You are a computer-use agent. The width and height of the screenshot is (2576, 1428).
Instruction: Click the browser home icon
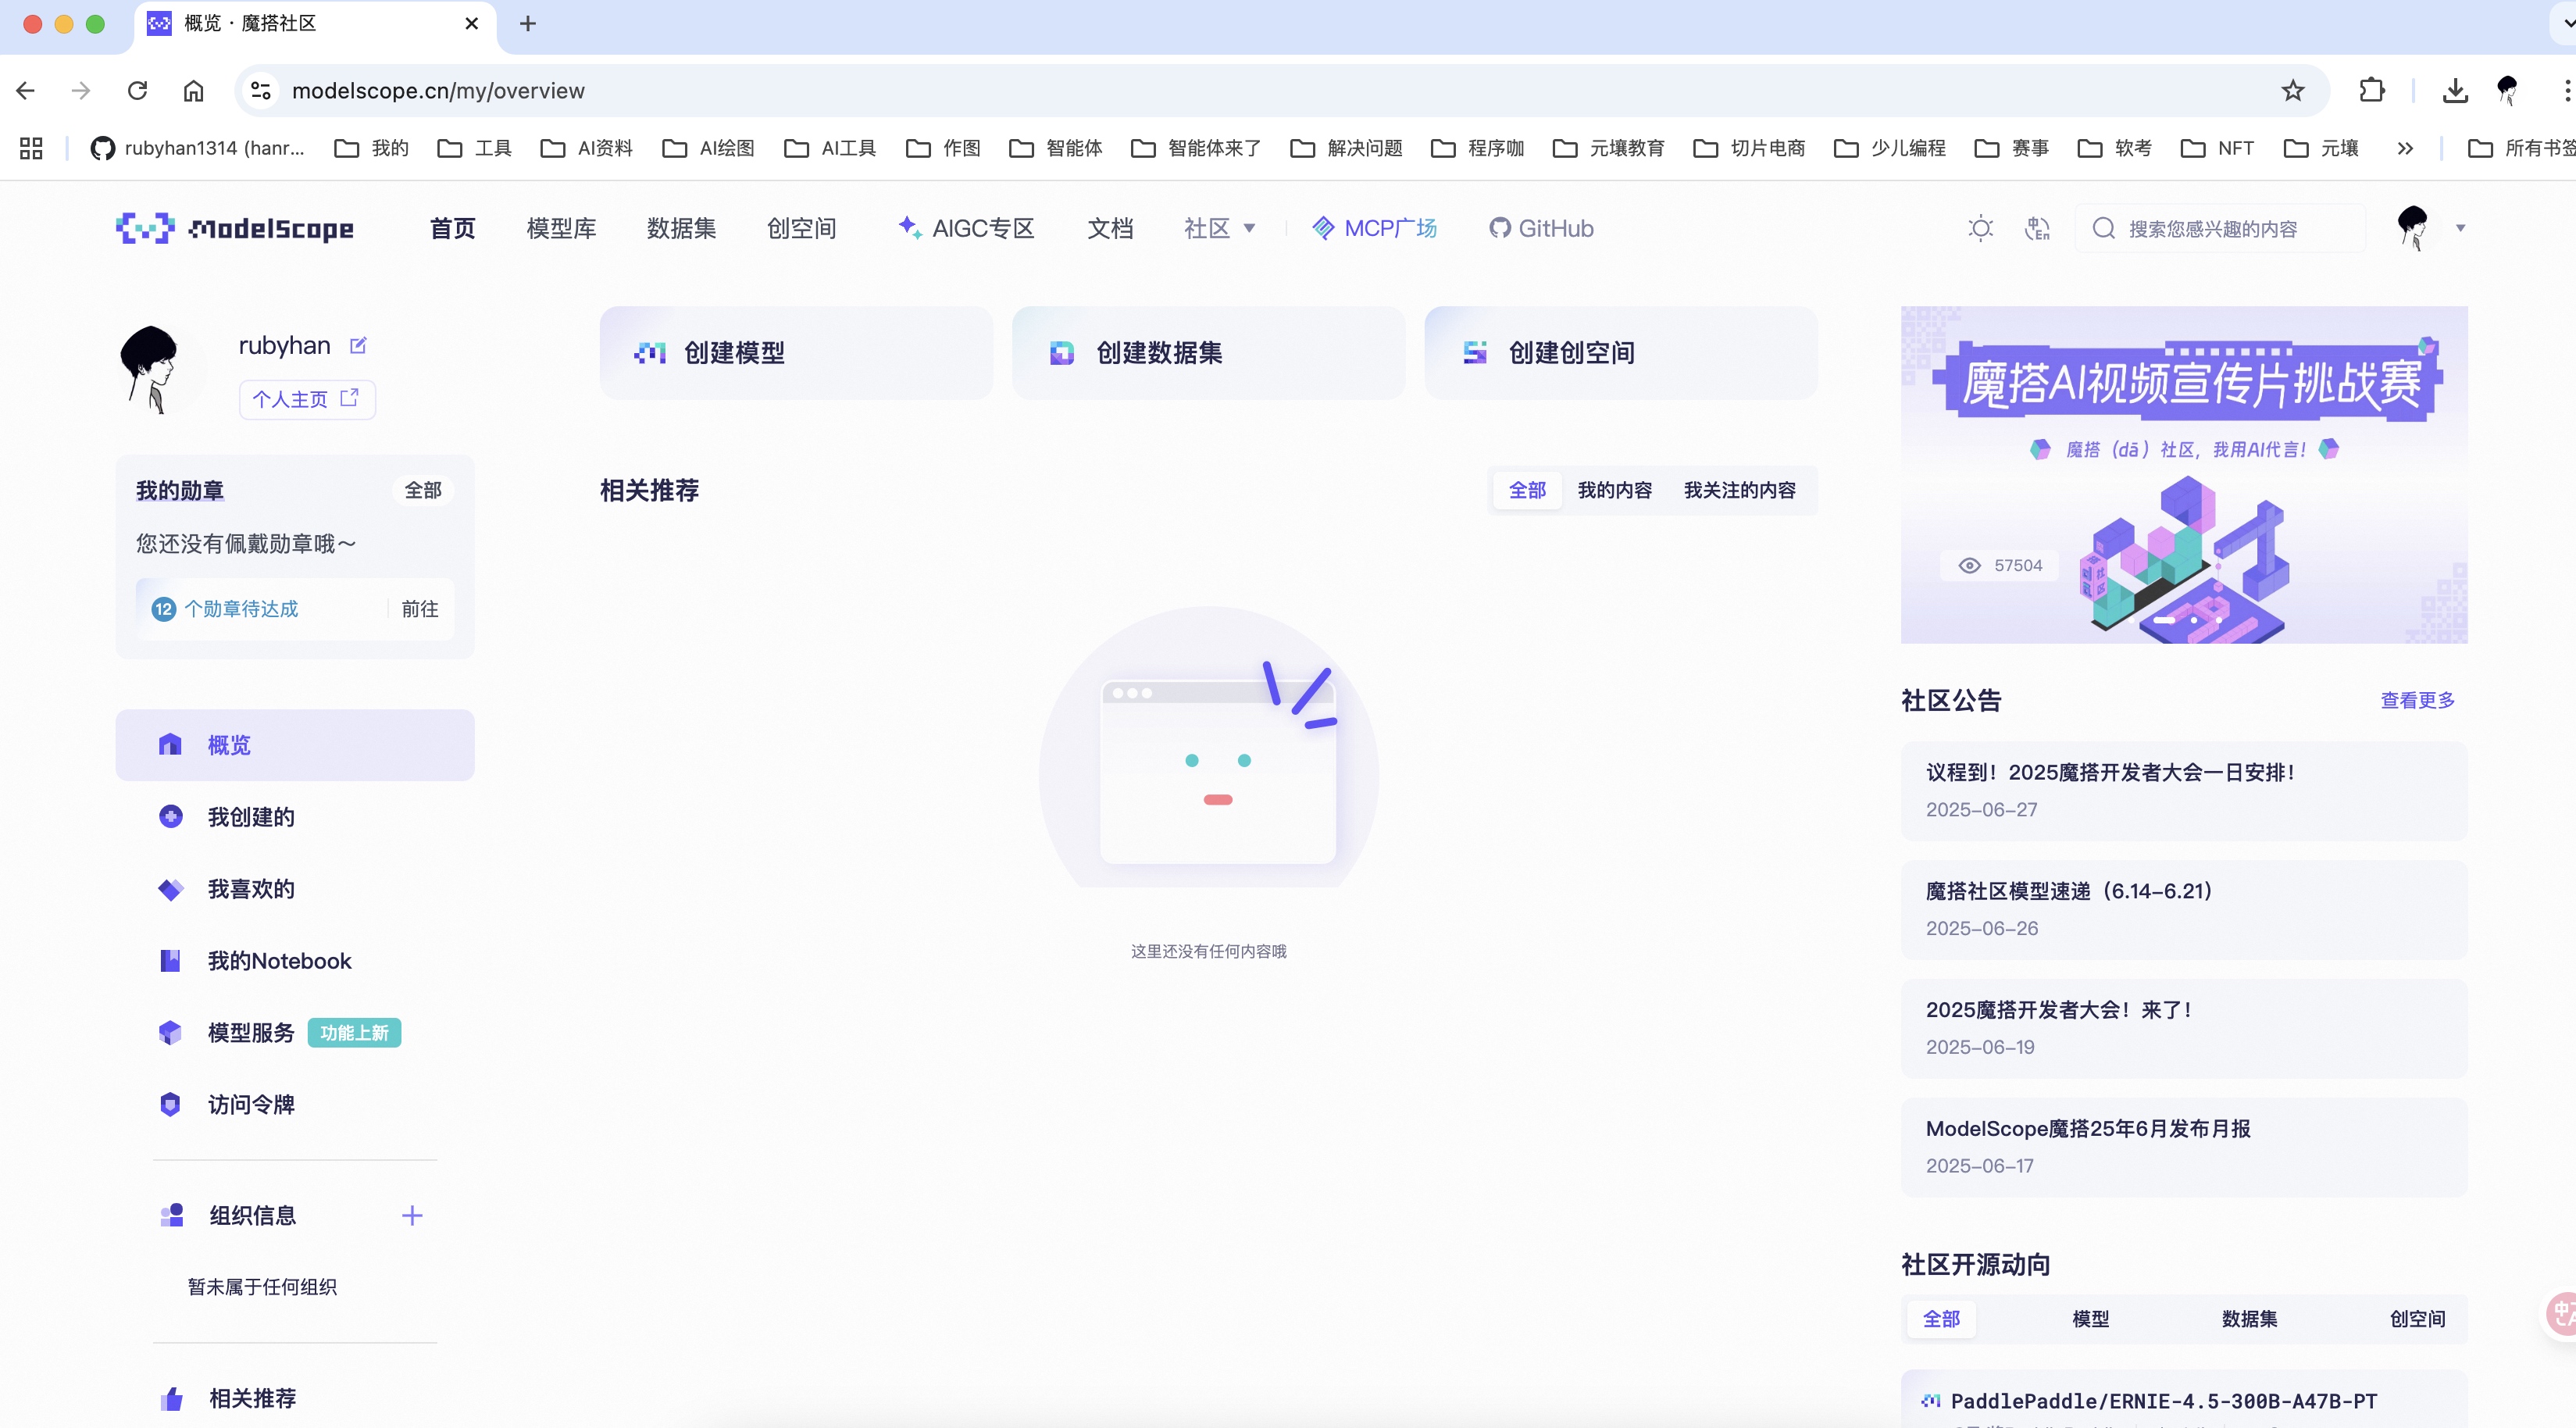[x=193, y=91]
